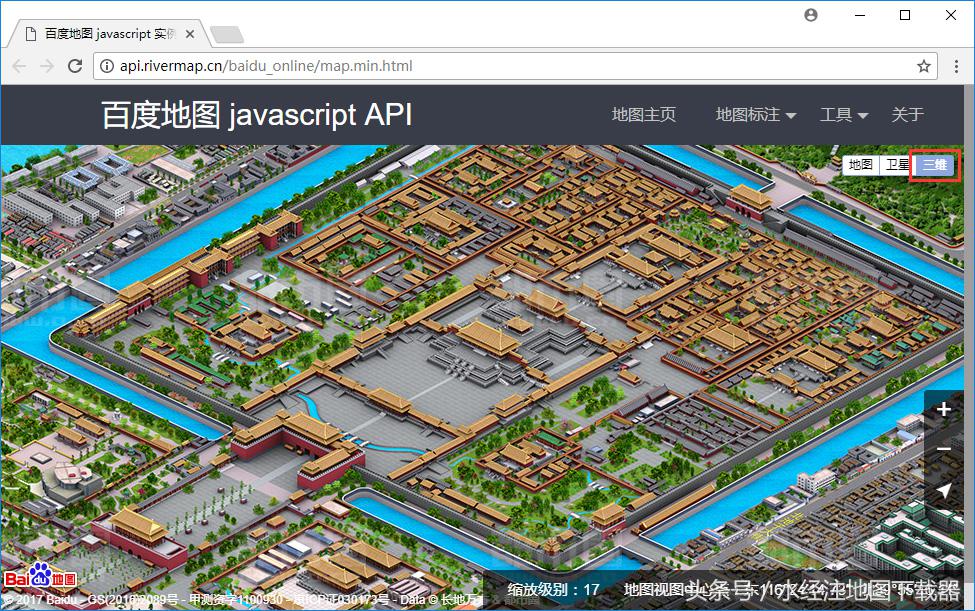
Task: Click the browser refresh icon
Action: (x=75, y=66)
